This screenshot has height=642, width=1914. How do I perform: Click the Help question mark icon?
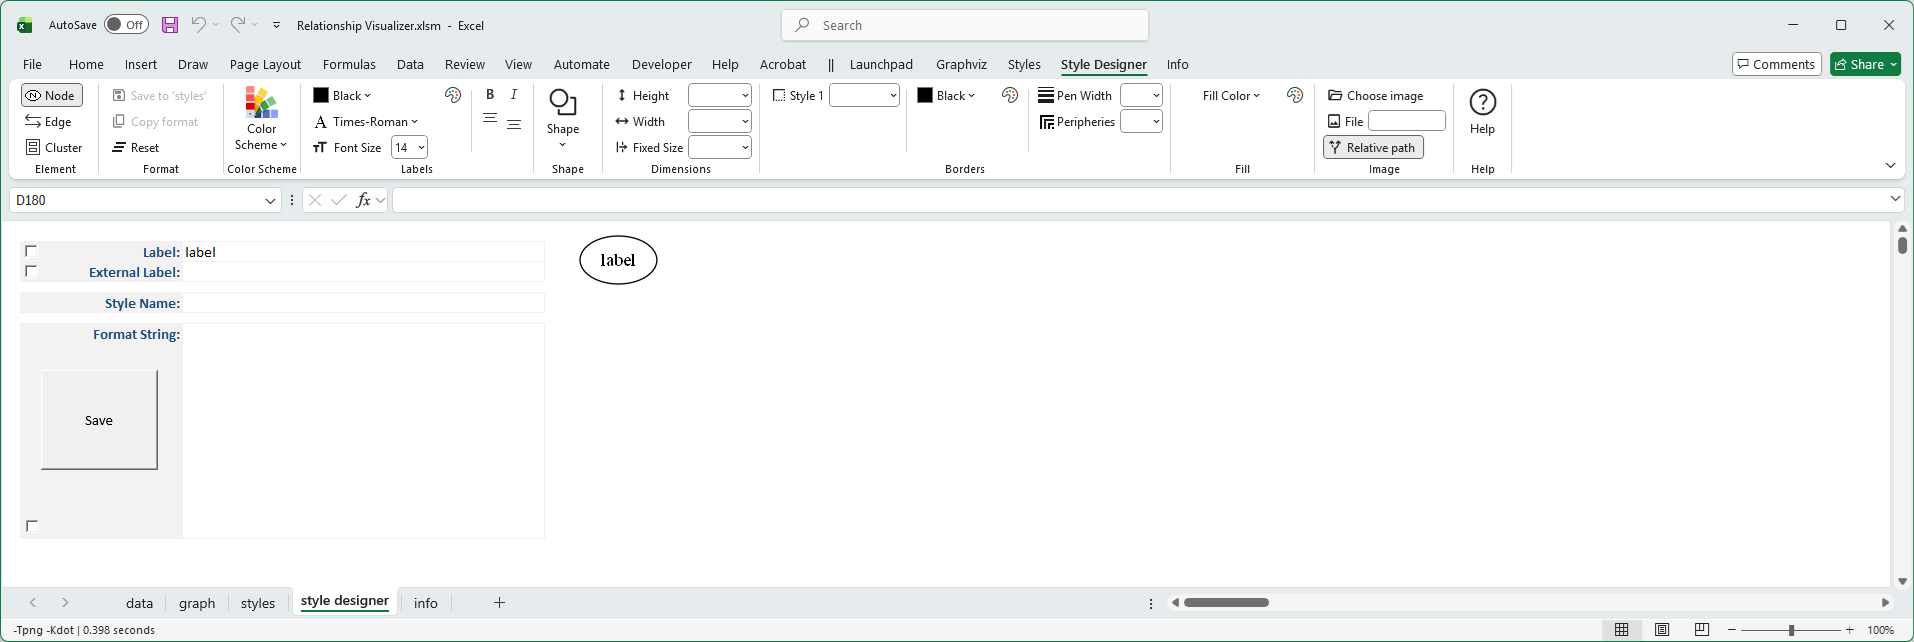click(1482, 103)
